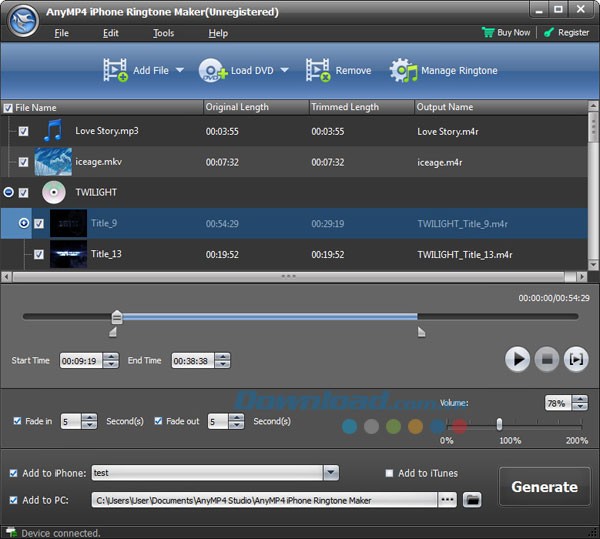Open output folder via folder icon
Screen dimensions: 600x539
[473, 498]
